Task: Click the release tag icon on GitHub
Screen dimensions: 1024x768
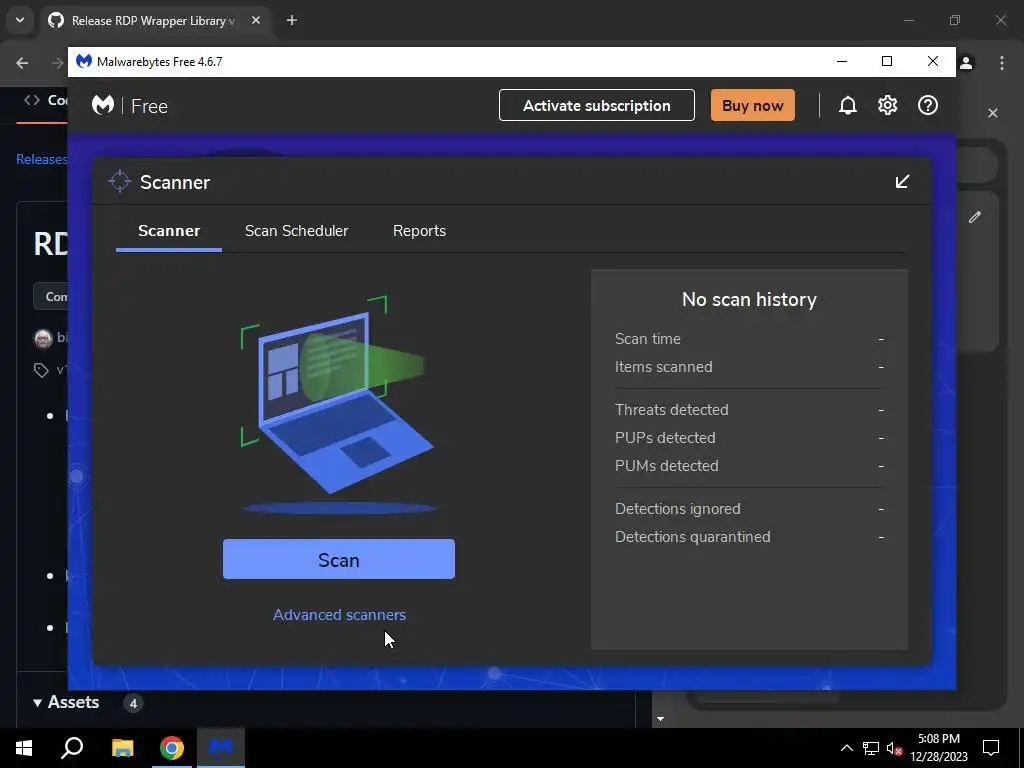Action: click(41, 370)
